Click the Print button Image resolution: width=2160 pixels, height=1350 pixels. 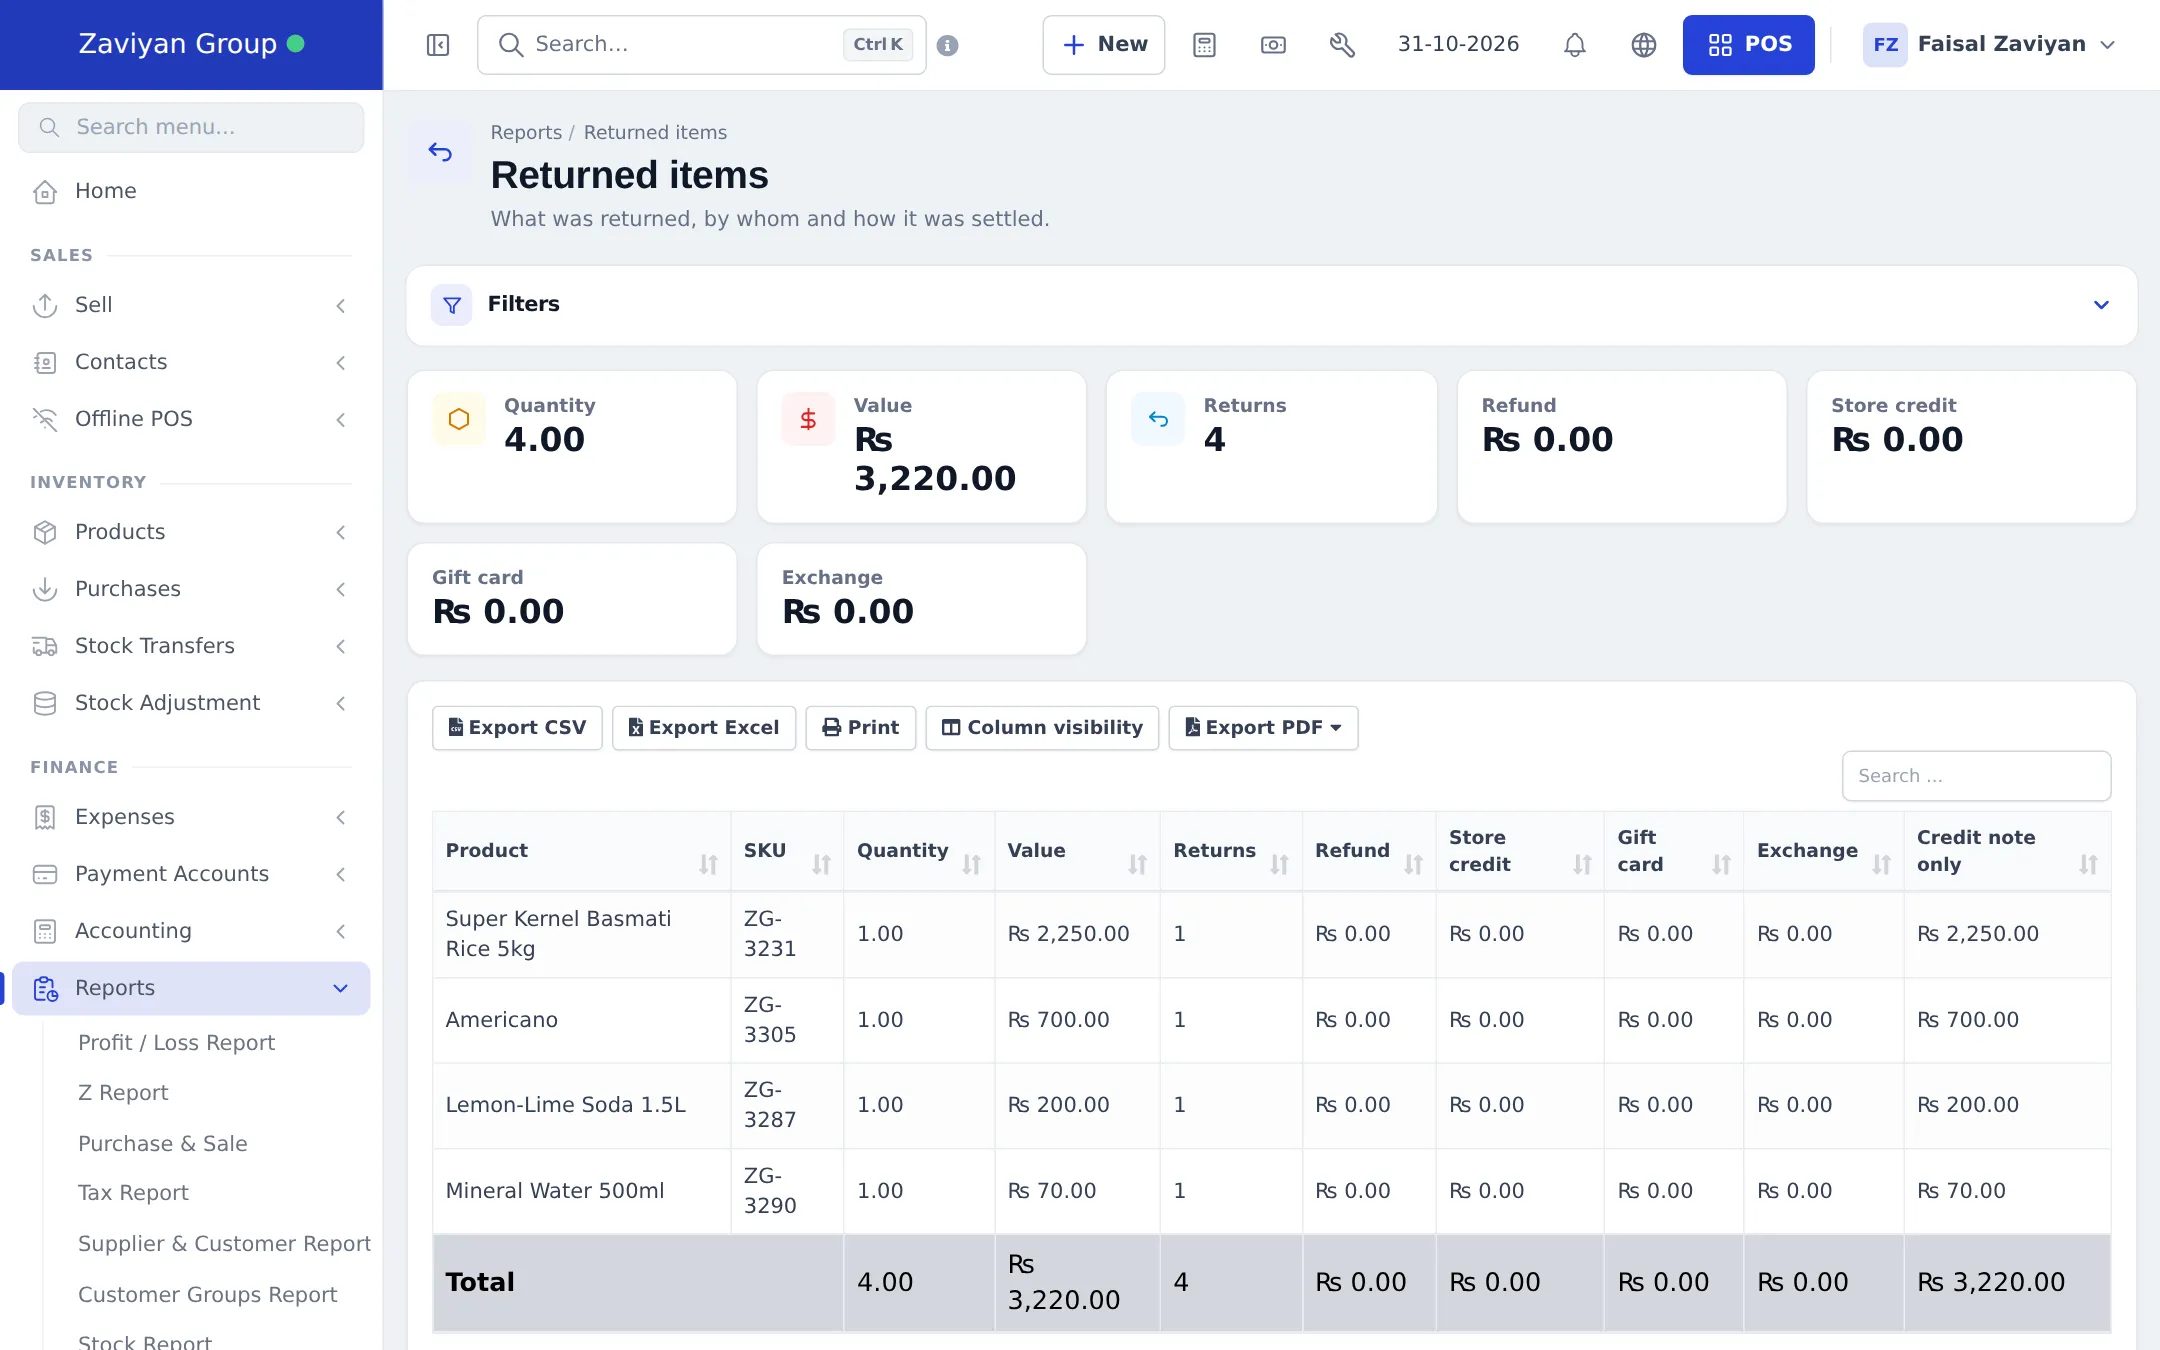pos(860,728)
